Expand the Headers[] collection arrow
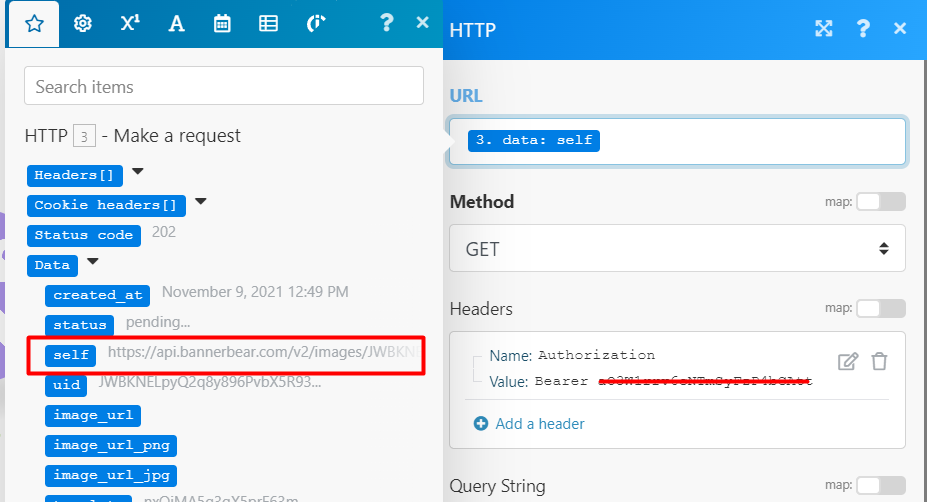The width and height of the screenshot is (927, 502). [138, 172]
